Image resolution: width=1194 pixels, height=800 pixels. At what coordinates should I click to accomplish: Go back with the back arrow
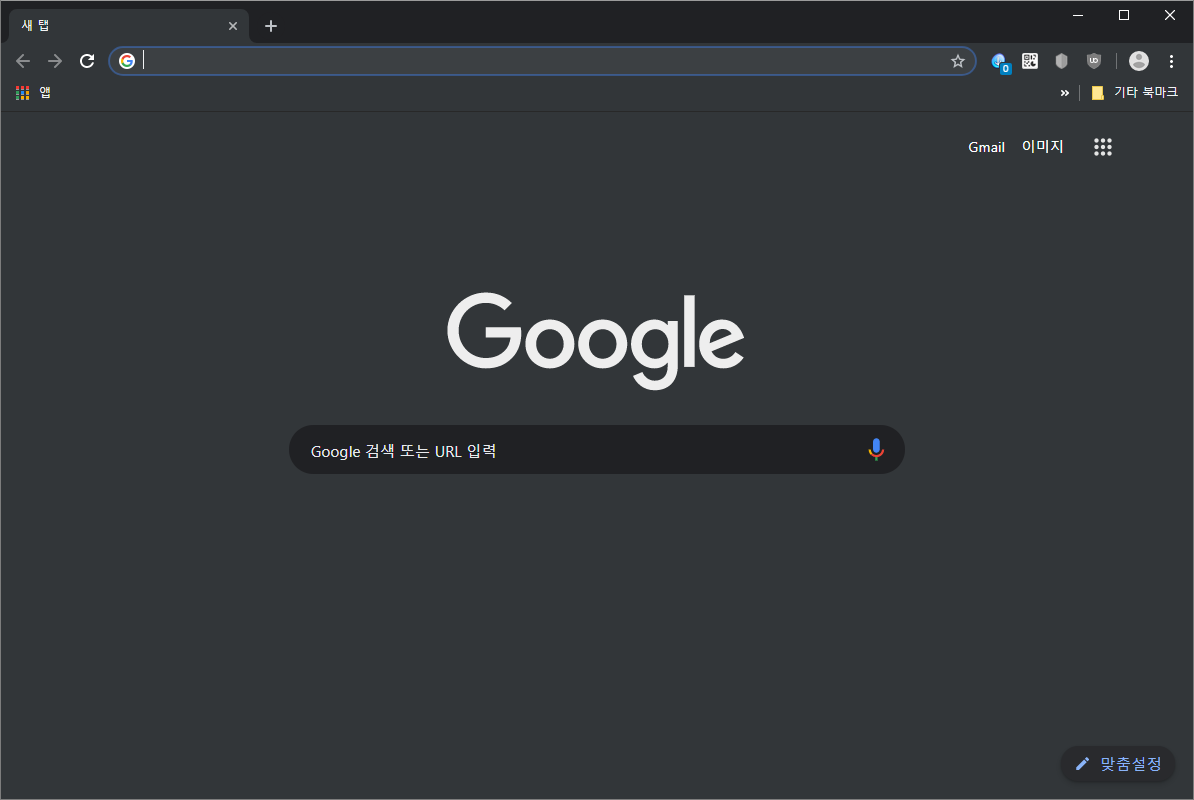coord(23,61)
